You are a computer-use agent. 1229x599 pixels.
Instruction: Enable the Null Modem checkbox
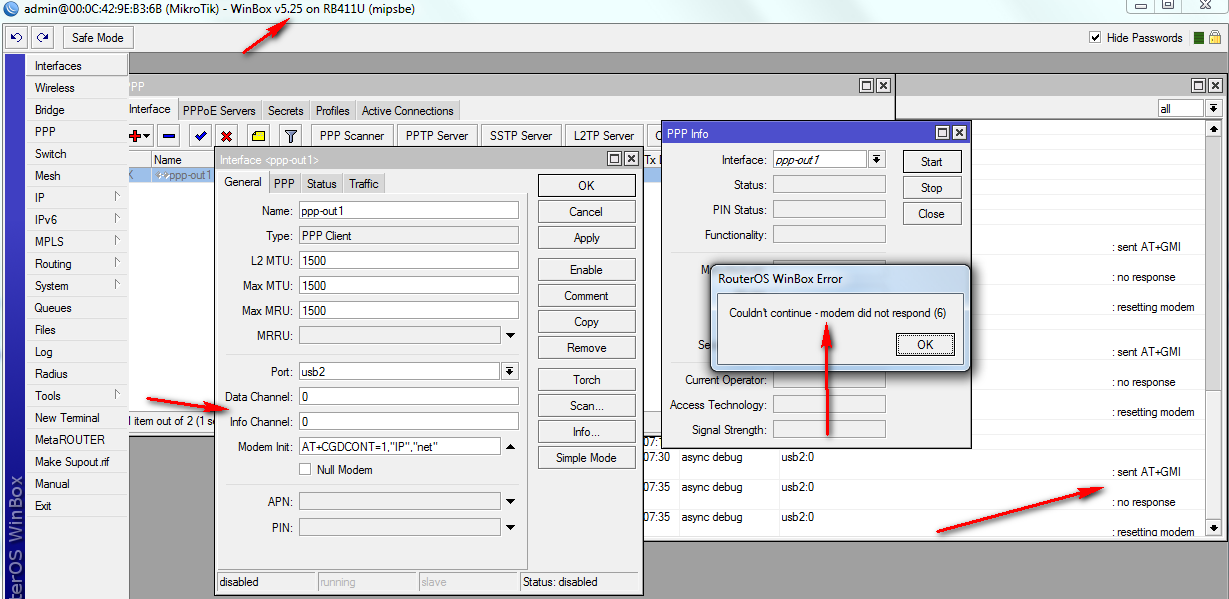[306, 470]
